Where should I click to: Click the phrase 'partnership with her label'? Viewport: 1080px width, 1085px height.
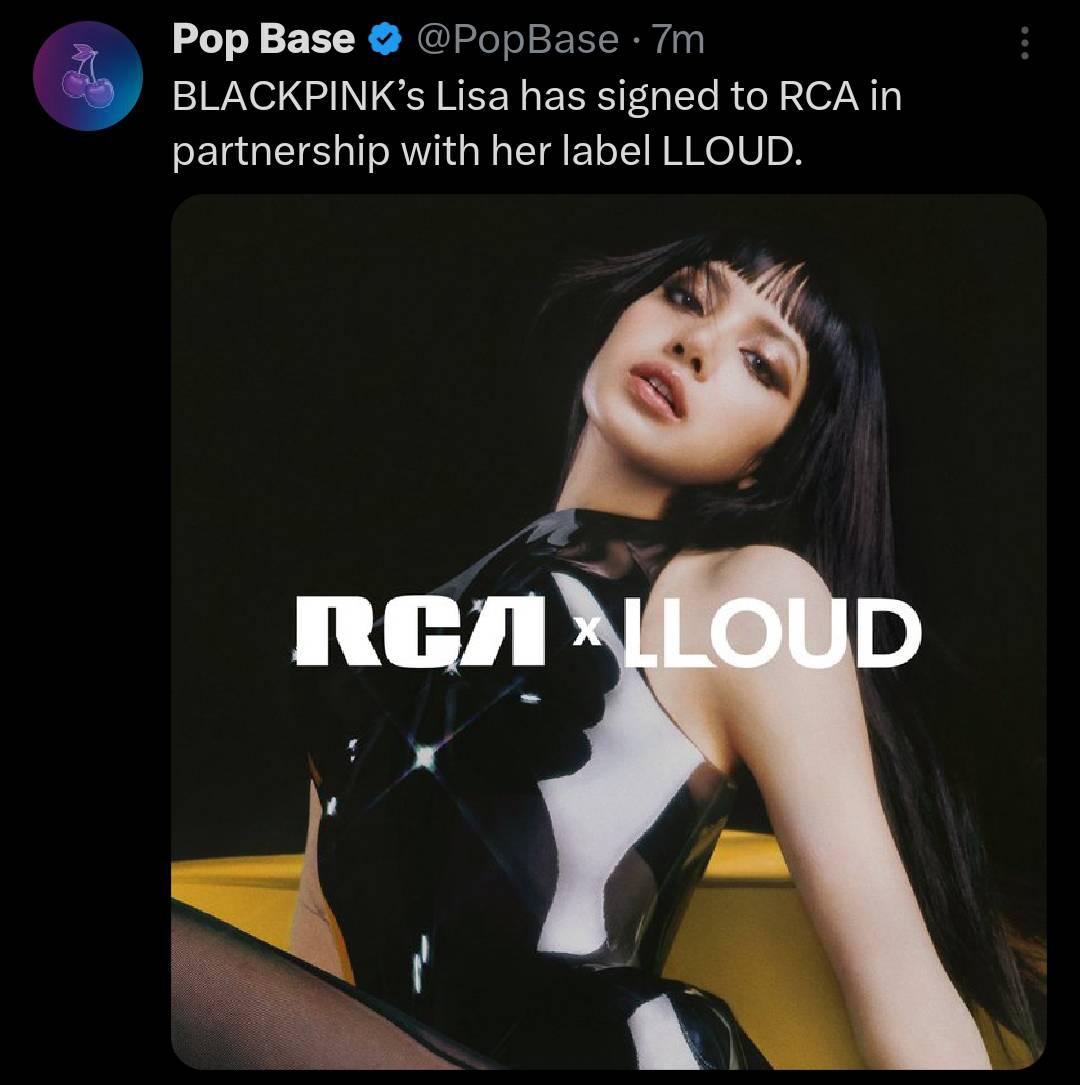412,152
